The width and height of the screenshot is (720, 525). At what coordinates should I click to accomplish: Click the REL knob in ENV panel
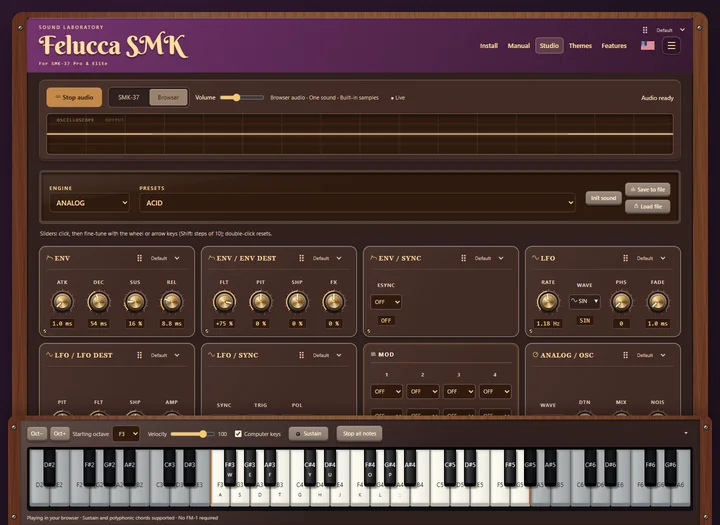coord(171,302)
